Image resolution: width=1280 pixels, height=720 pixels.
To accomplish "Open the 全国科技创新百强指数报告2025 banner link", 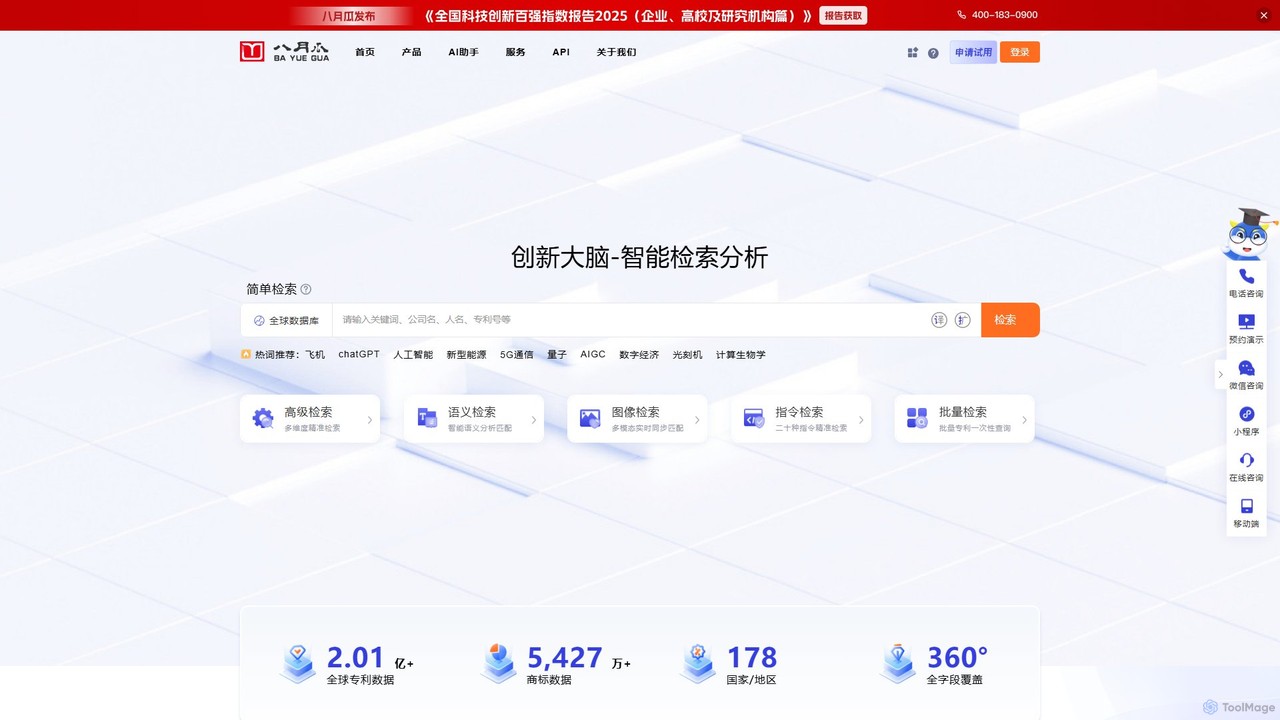I will tap(617, 15).
